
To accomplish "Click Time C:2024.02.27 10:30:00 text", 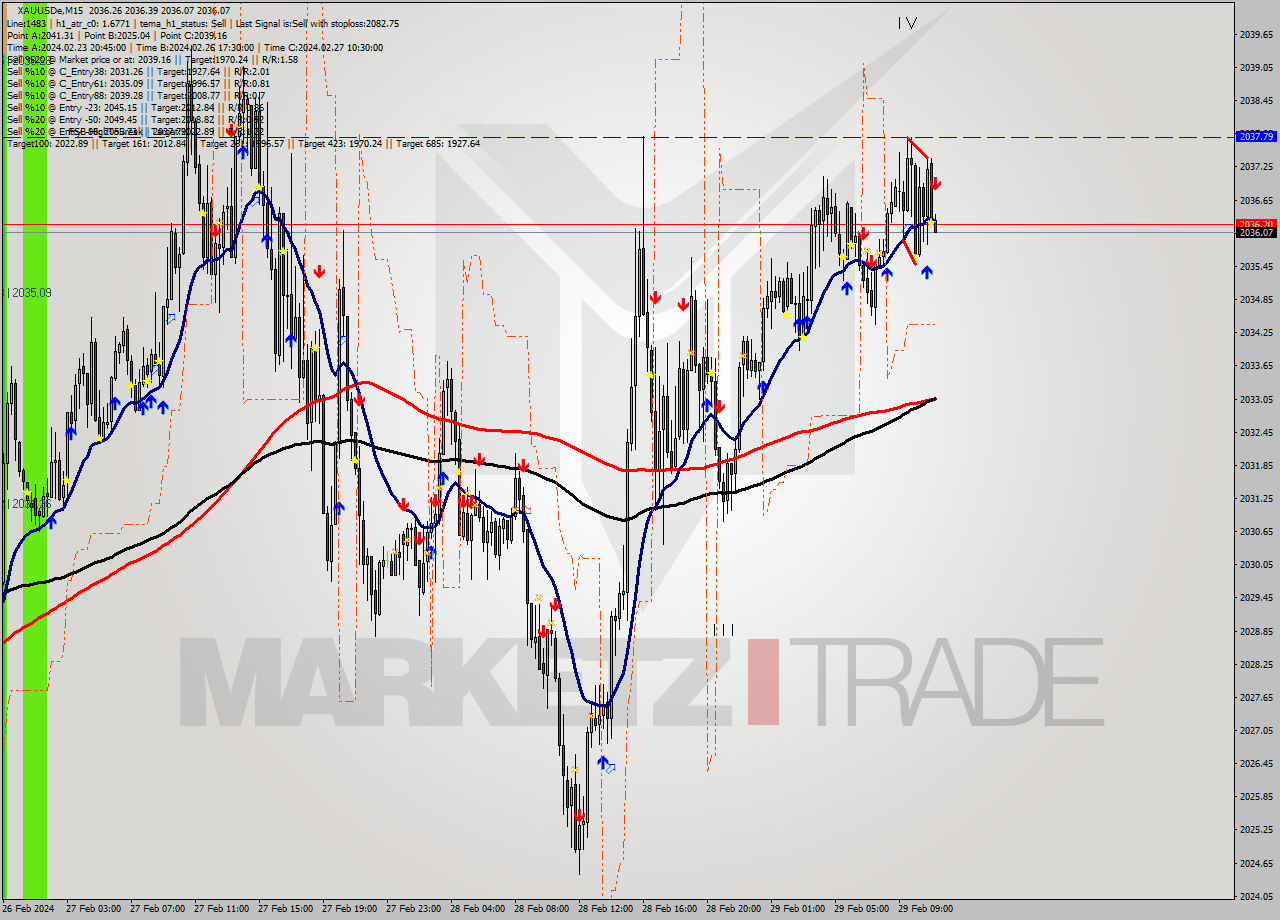I will tap(323, 47).
